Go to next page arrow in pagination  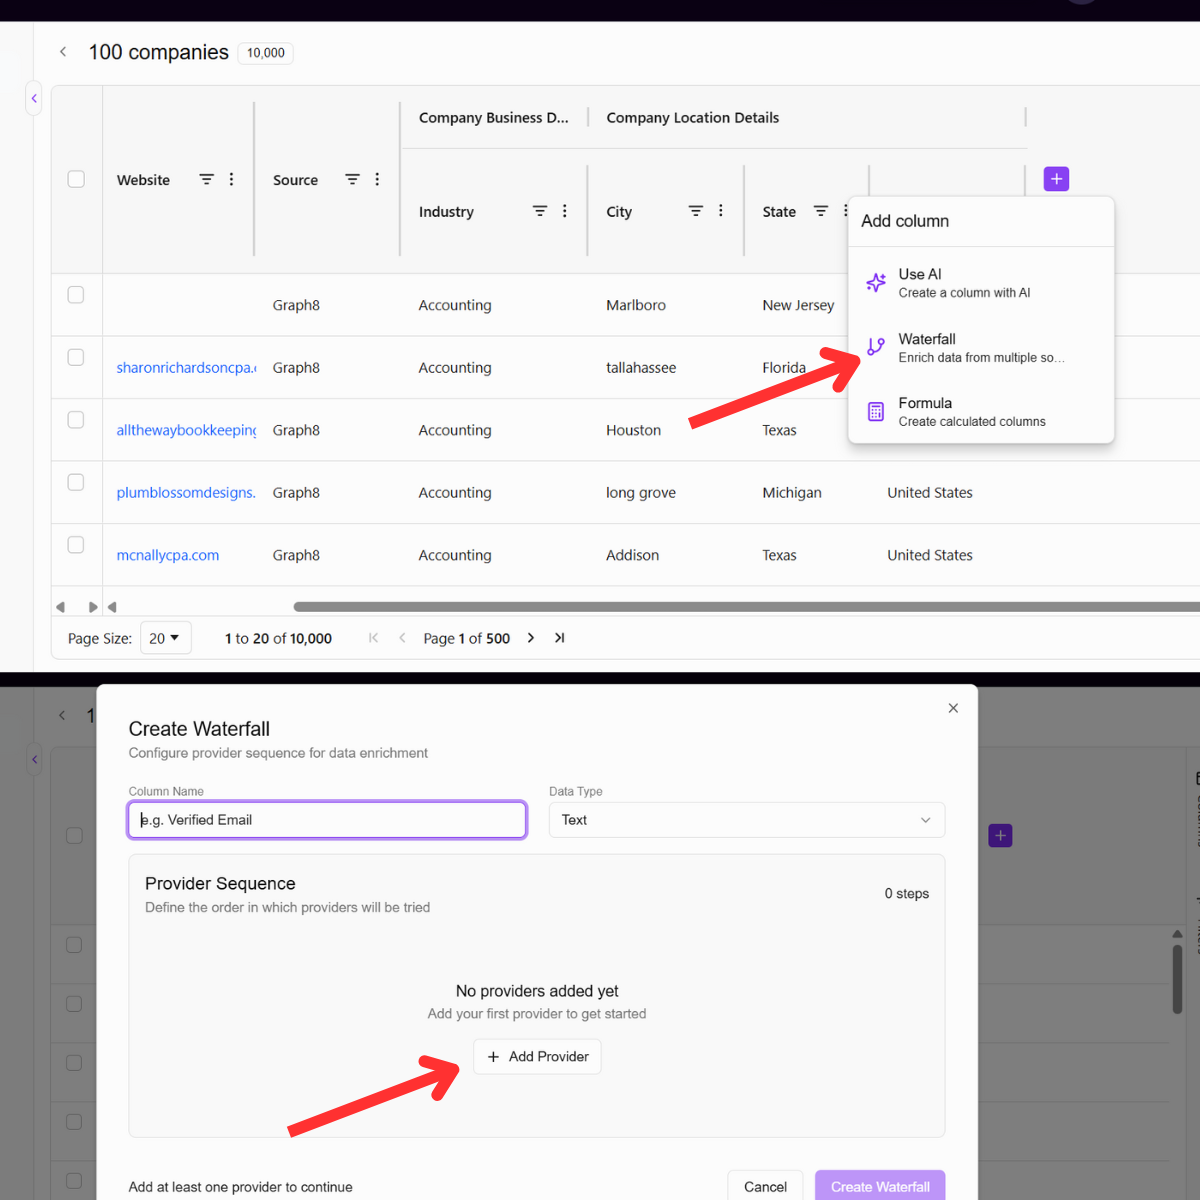click(531, 638)
